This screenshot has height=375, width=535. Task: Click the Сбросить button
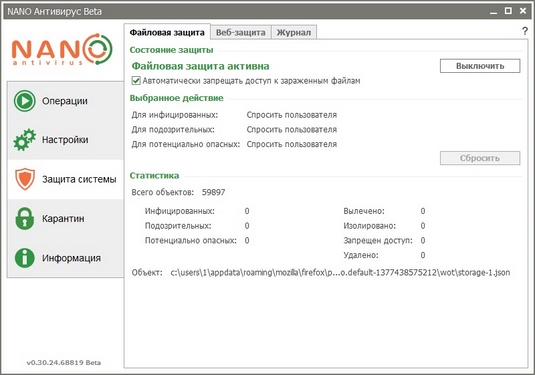pyautogui.click(x=480, y=158)
